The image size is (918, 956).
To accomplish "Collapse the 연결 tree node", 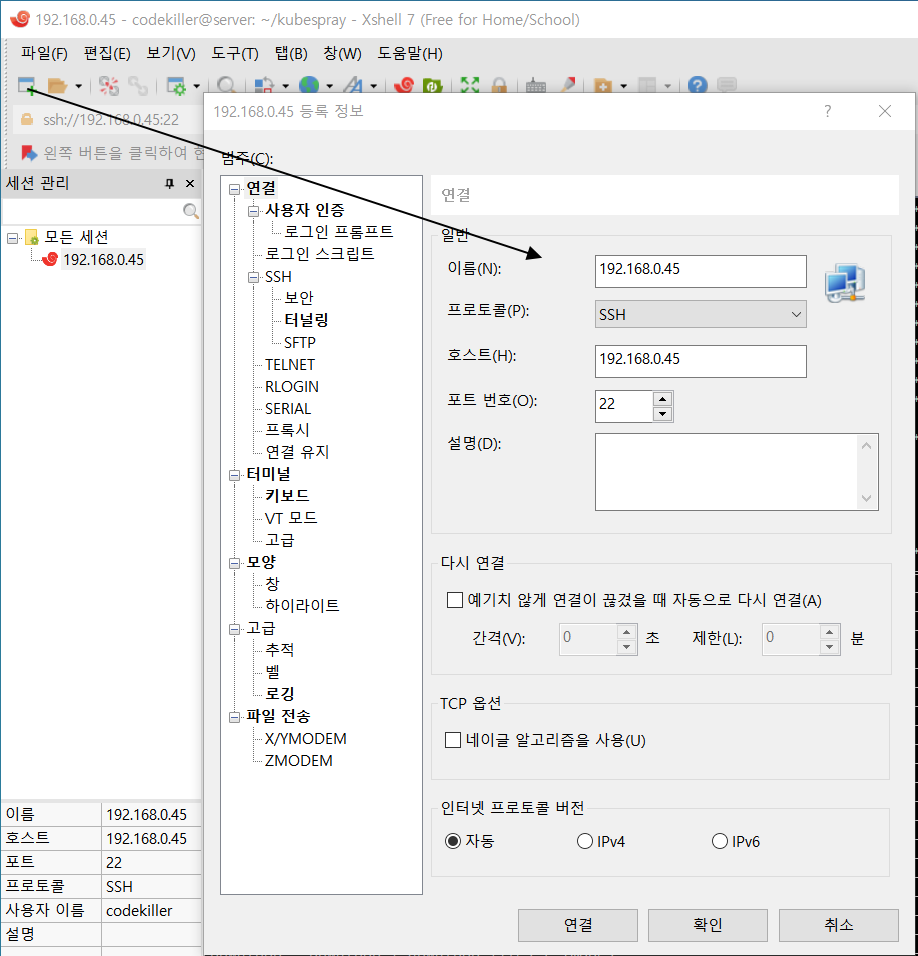I will pyautogui.click(x=234, y=187).
